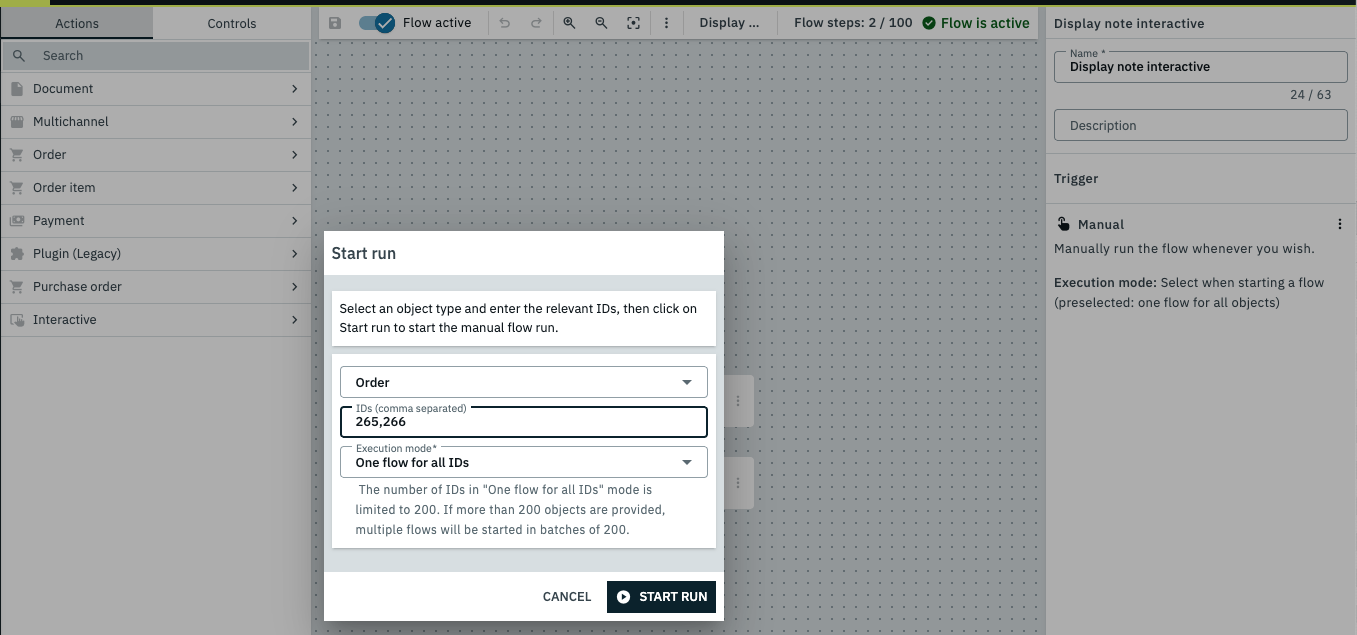This screenshot has height=635, width=1357.
Task: Open the Manual trigger options menu
Action: tap(1340, 225)
